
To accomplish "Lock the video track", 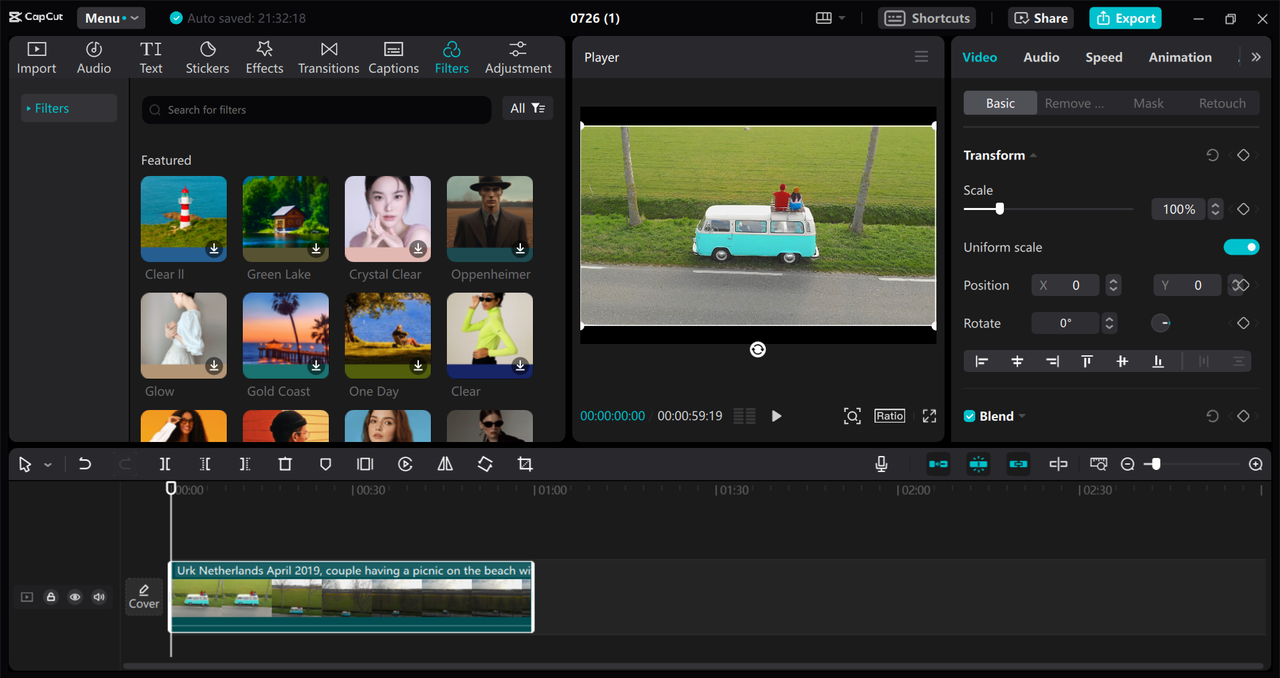I will pyautogui.click(x=51, y=597).
